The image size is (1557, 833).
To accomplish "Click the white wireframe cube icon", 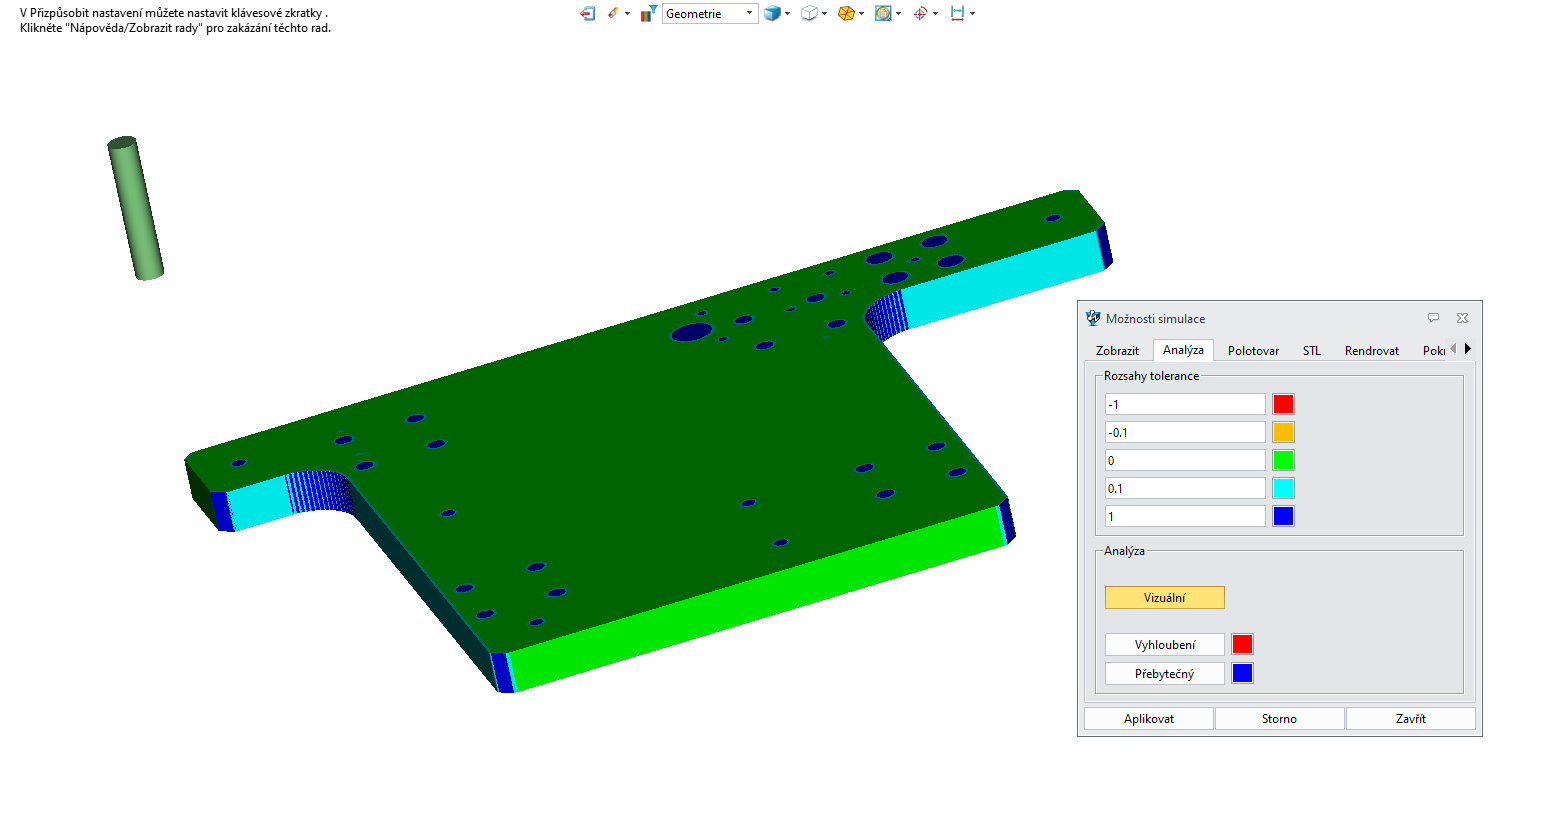I will [809, 14].
